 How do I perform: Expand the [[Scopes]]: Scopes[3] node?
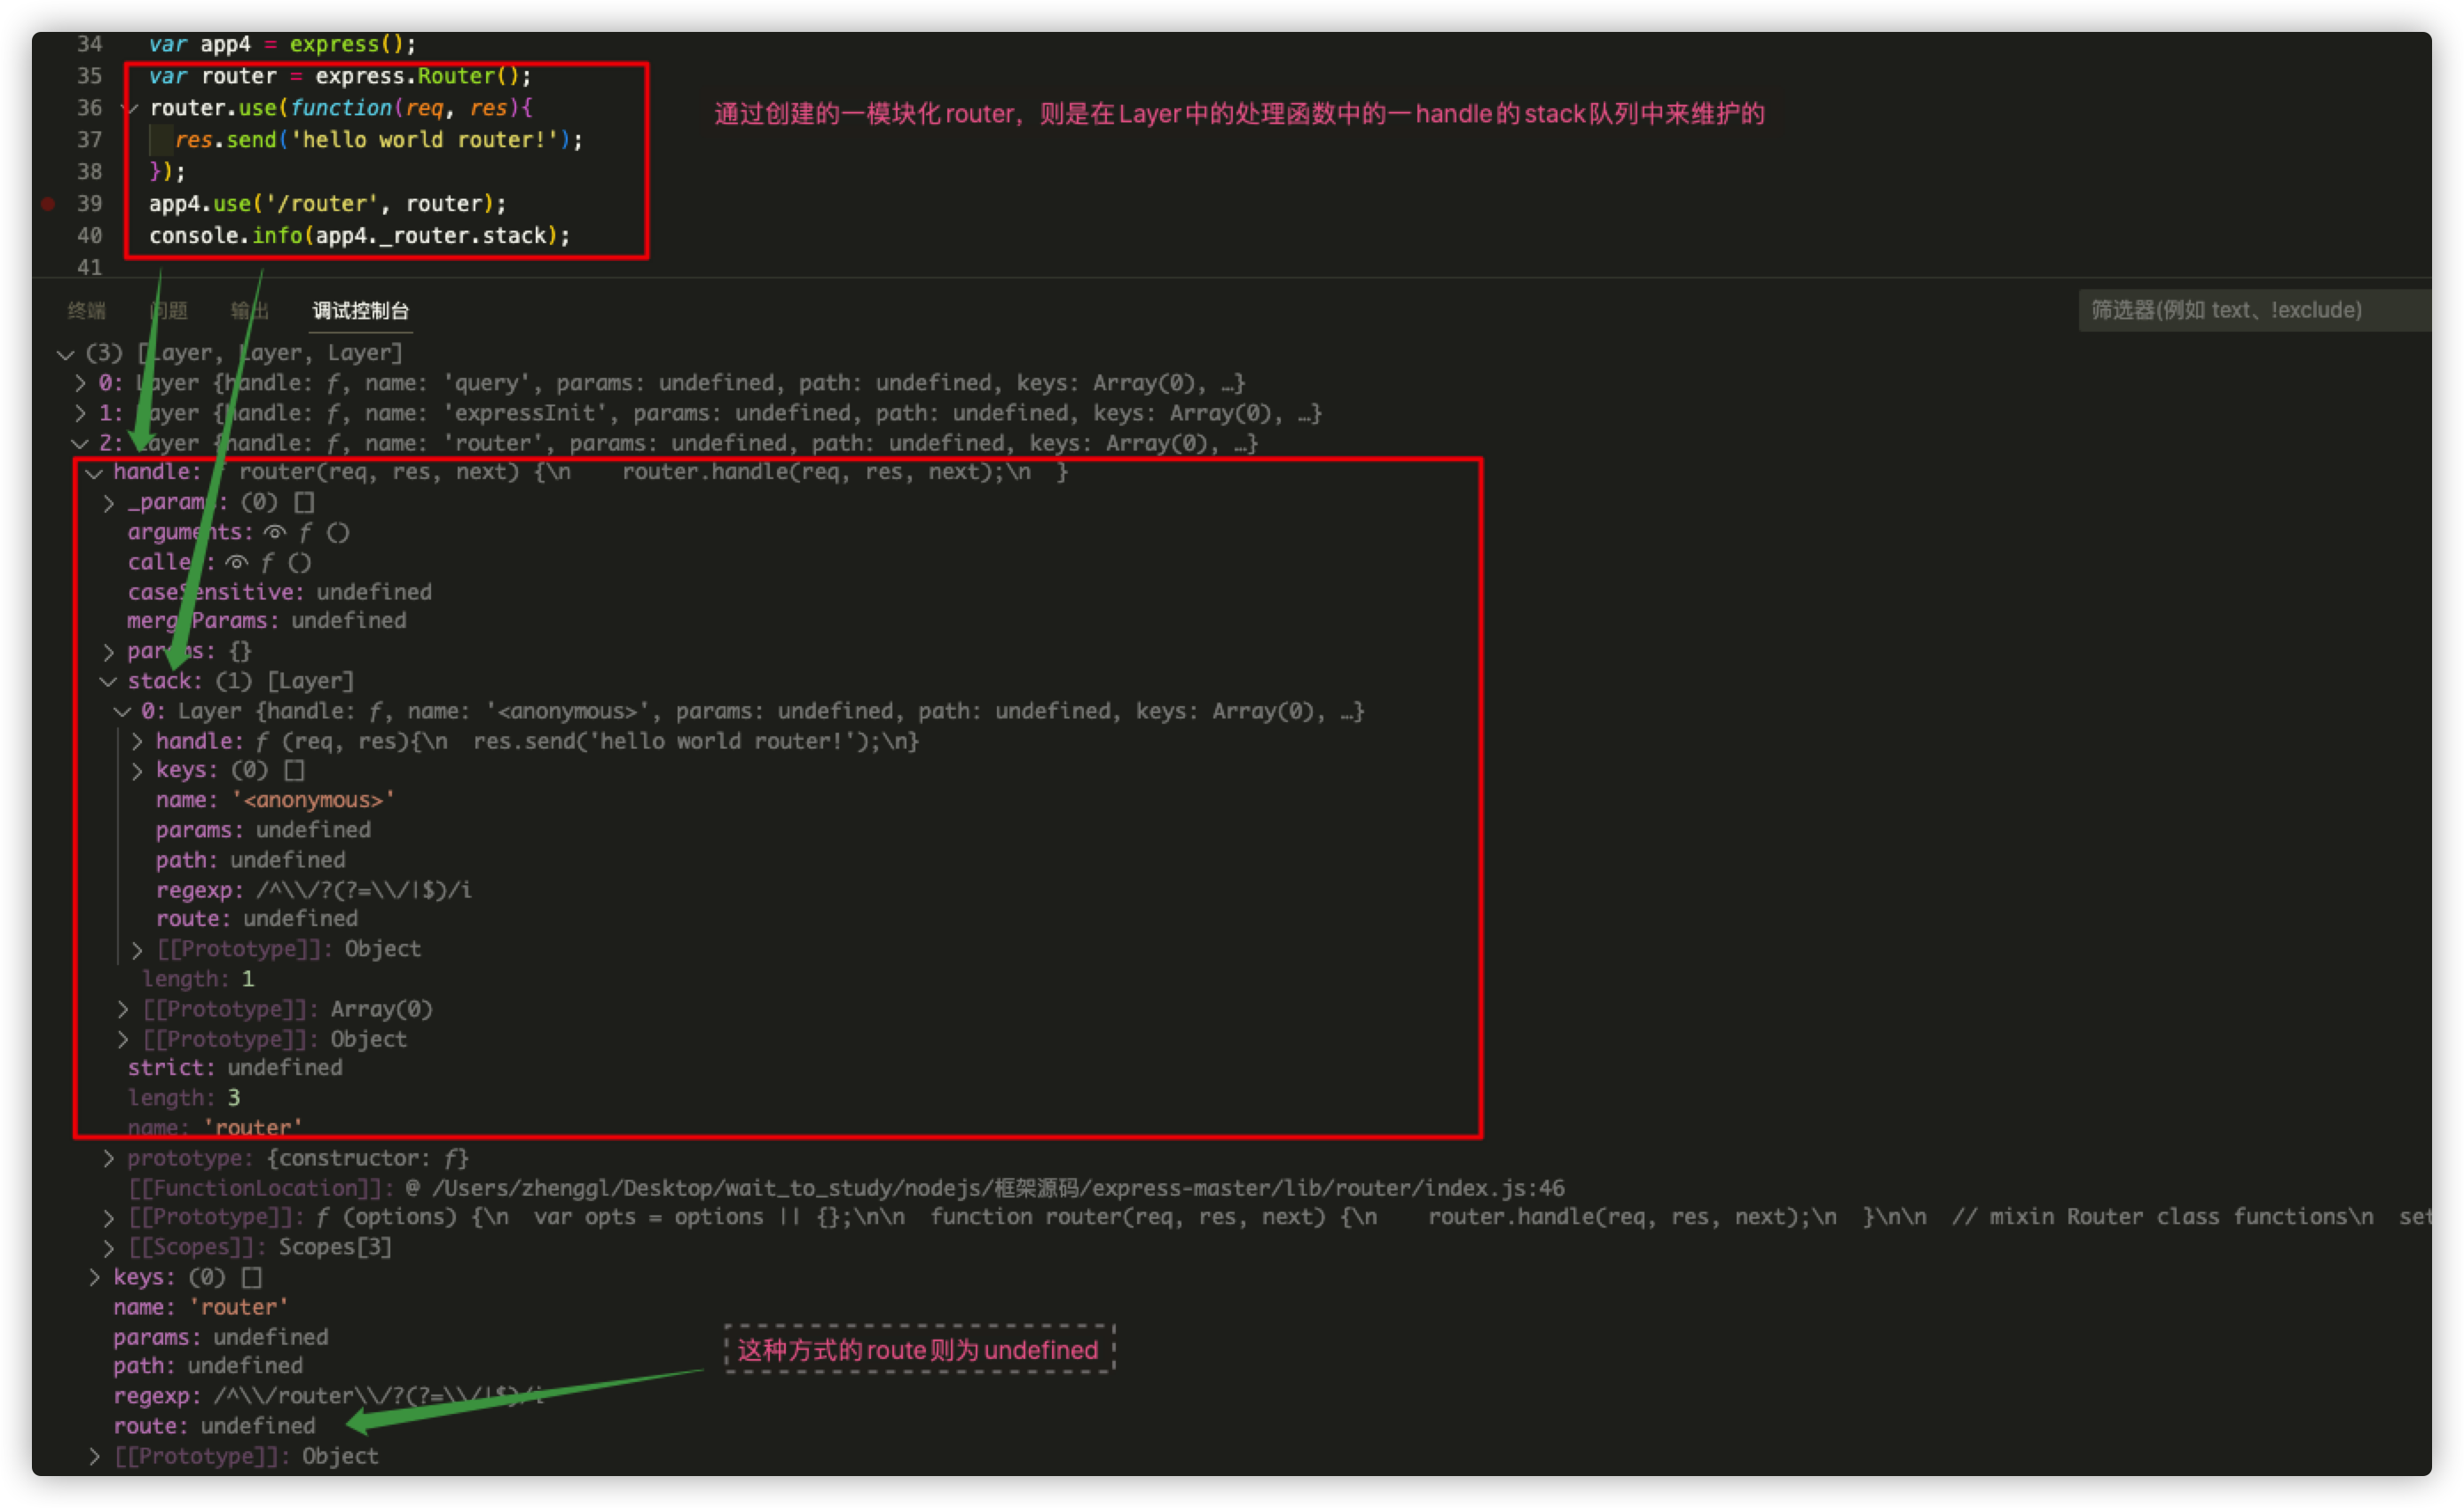(108, 1248)
